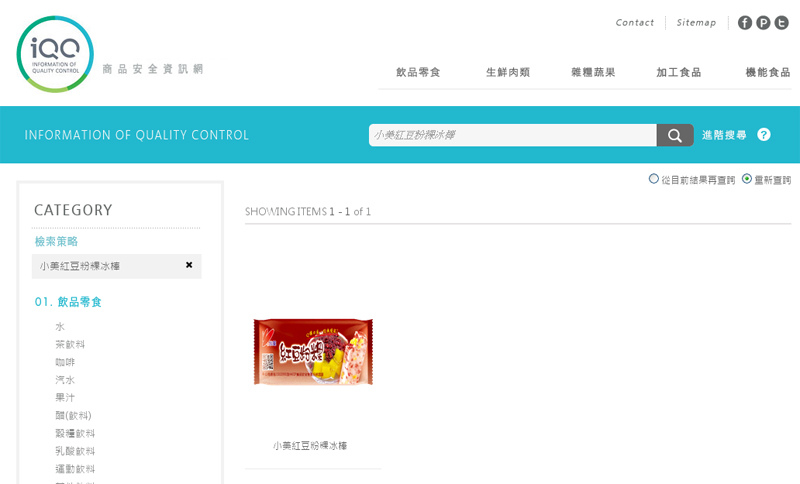Select the 水 subcategory

60,326
